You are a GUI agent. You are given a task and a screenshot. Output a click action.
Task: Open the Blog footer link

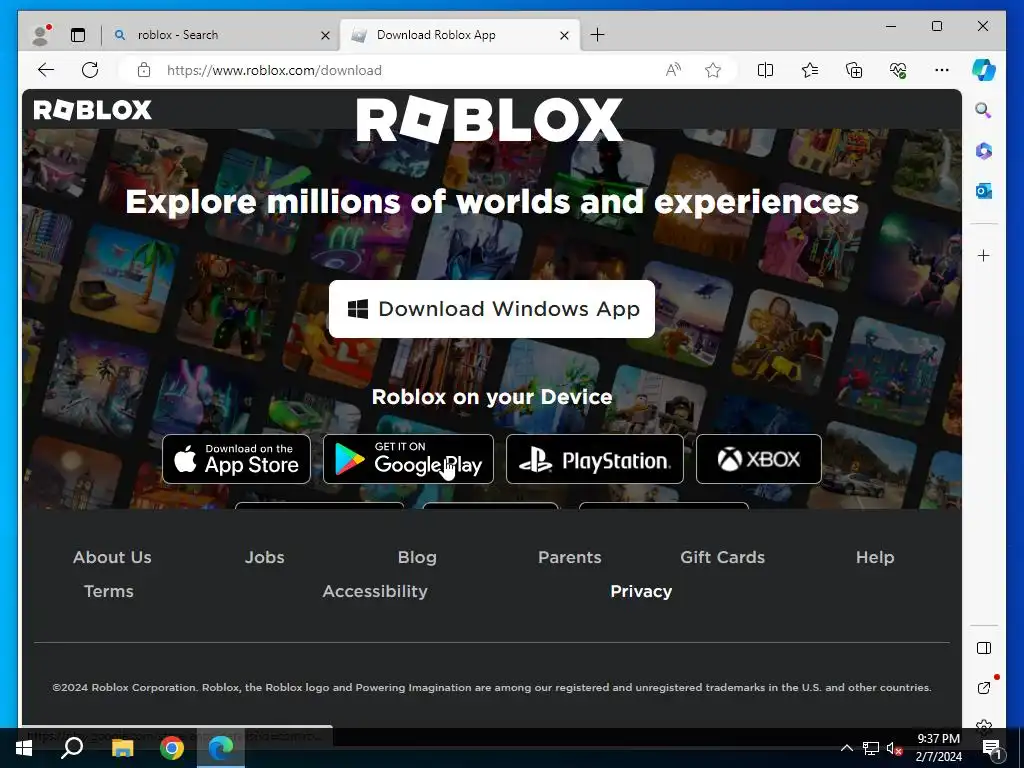coord(417,557)
